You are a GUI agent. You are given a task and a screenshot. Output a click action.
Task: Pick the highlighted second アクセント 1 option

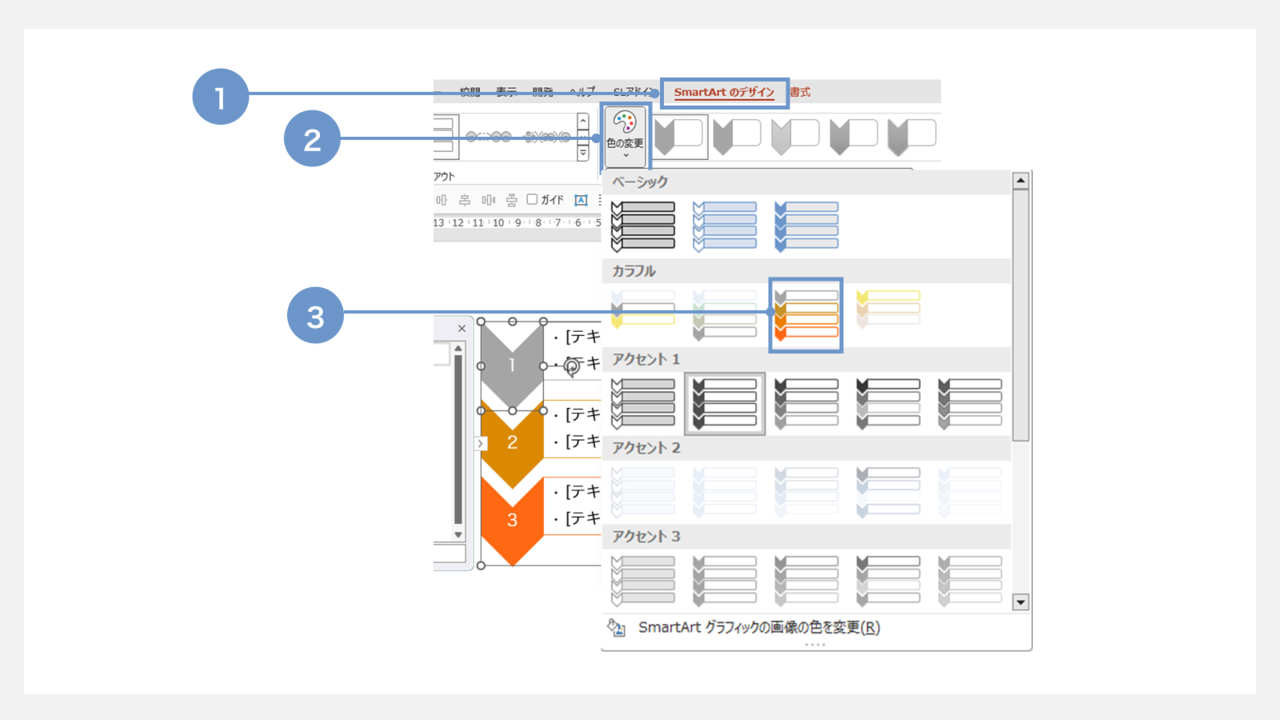[x=725, y=403]
